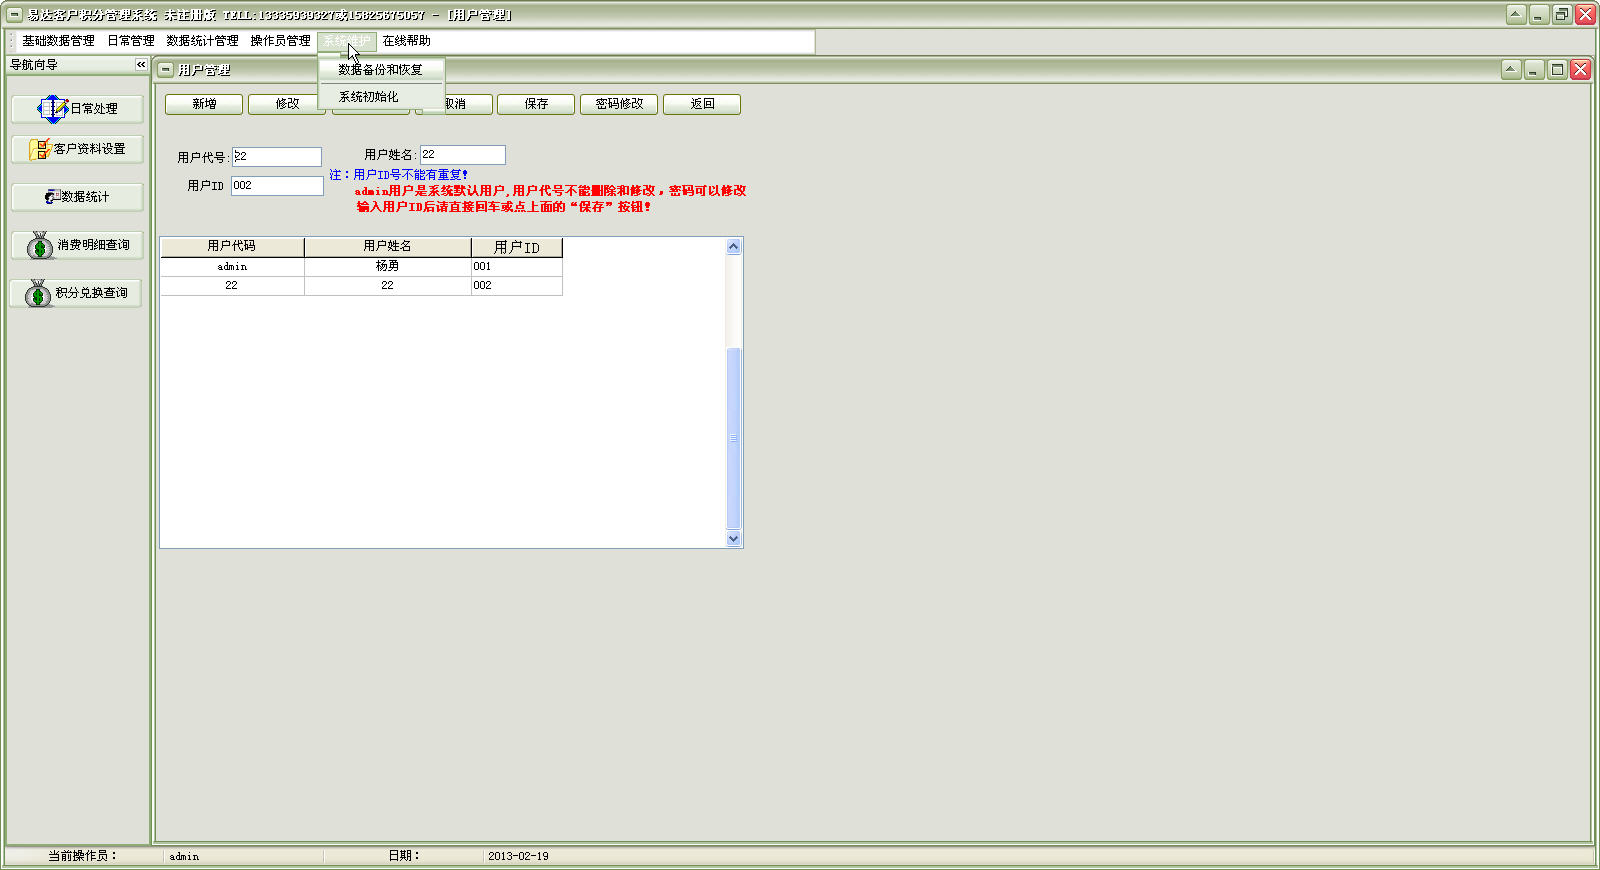Open the 数据统计 sidebar button
The width and height of the screenshot is (1600, 870).
click(x=77, y=197)
